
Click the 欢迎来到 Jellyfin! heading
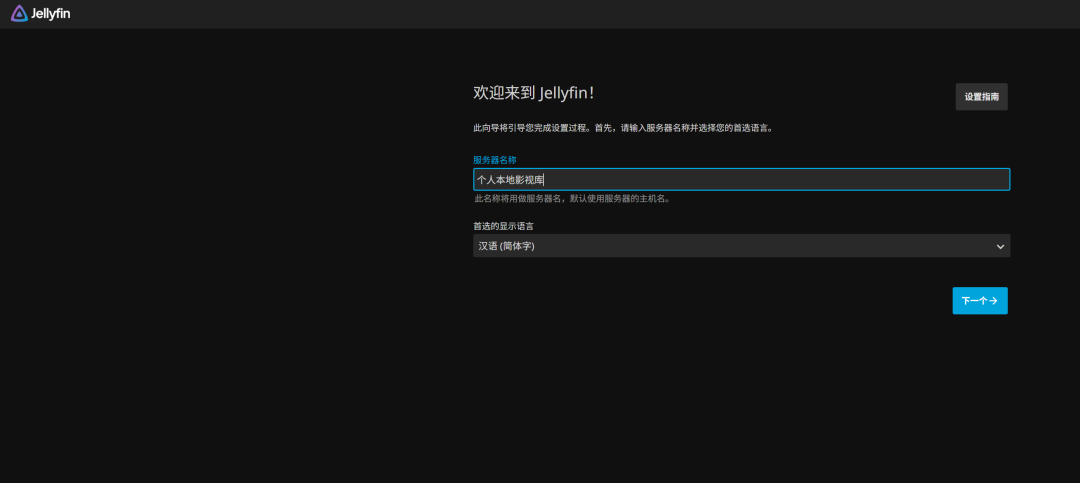534,93
